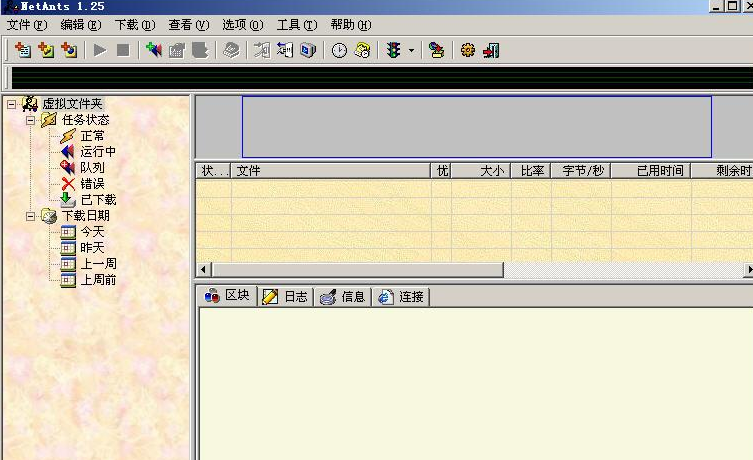Open the 选项(O) menu
The width and height of the screenshot is (753, 460).
click(243, 25)
